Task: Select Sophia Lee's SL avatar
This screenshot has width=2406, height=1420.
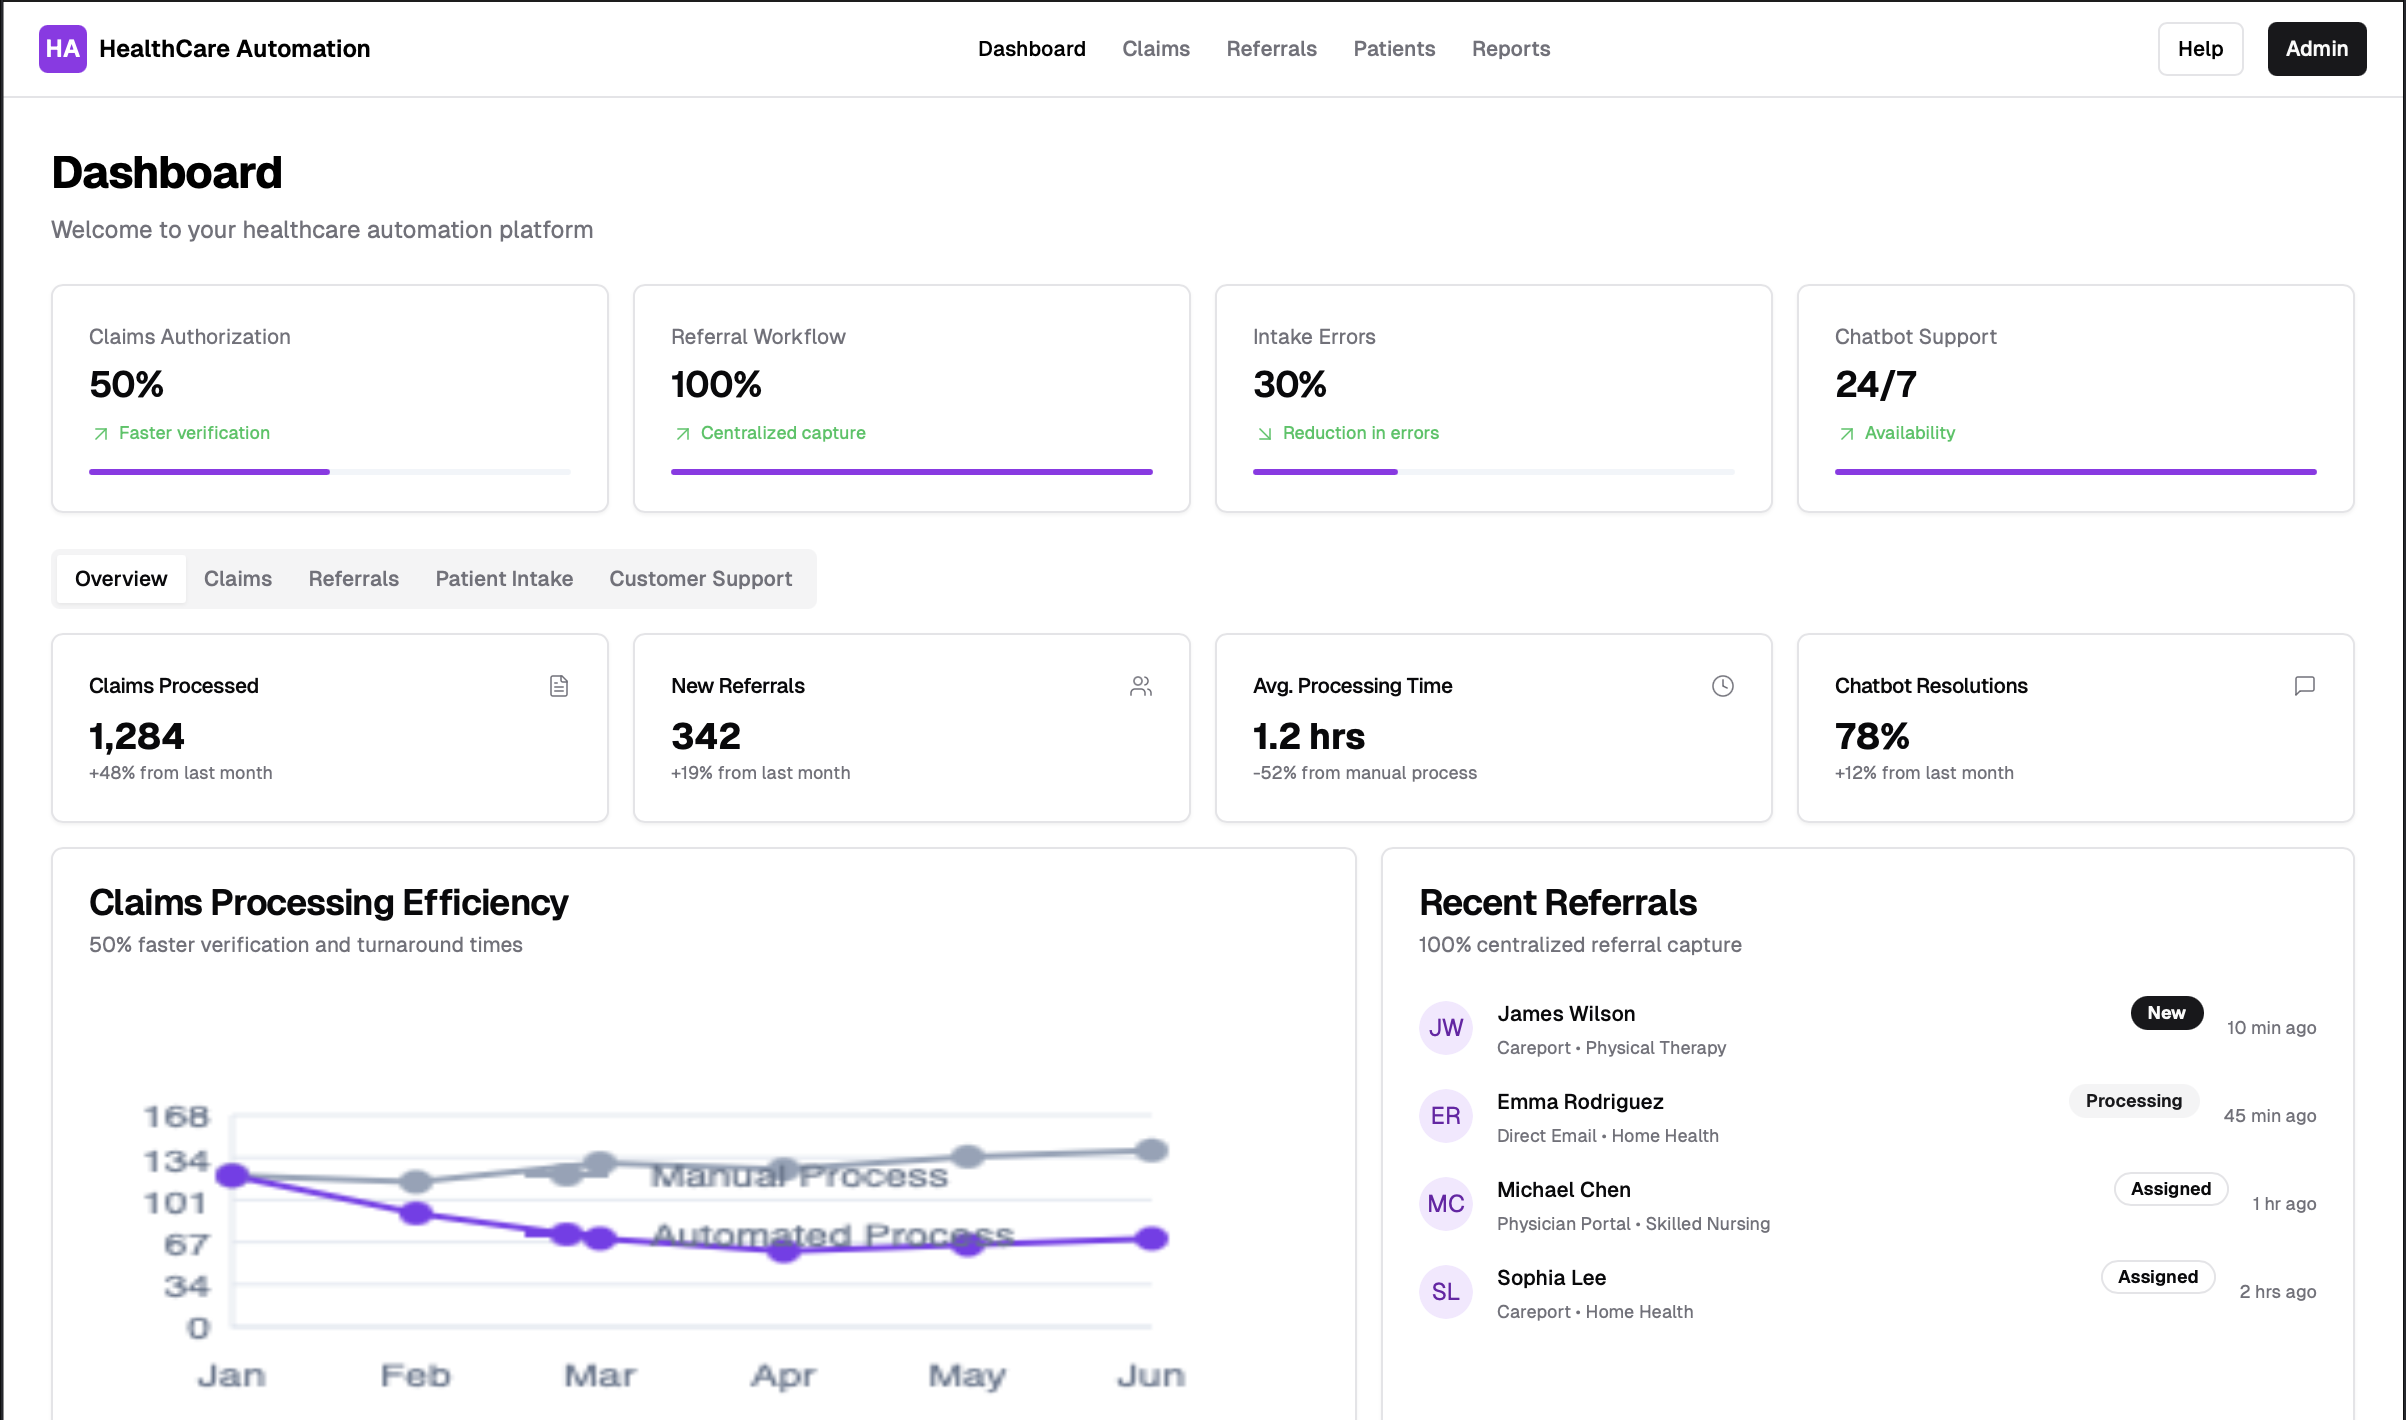Action: click(1444, 1291)
